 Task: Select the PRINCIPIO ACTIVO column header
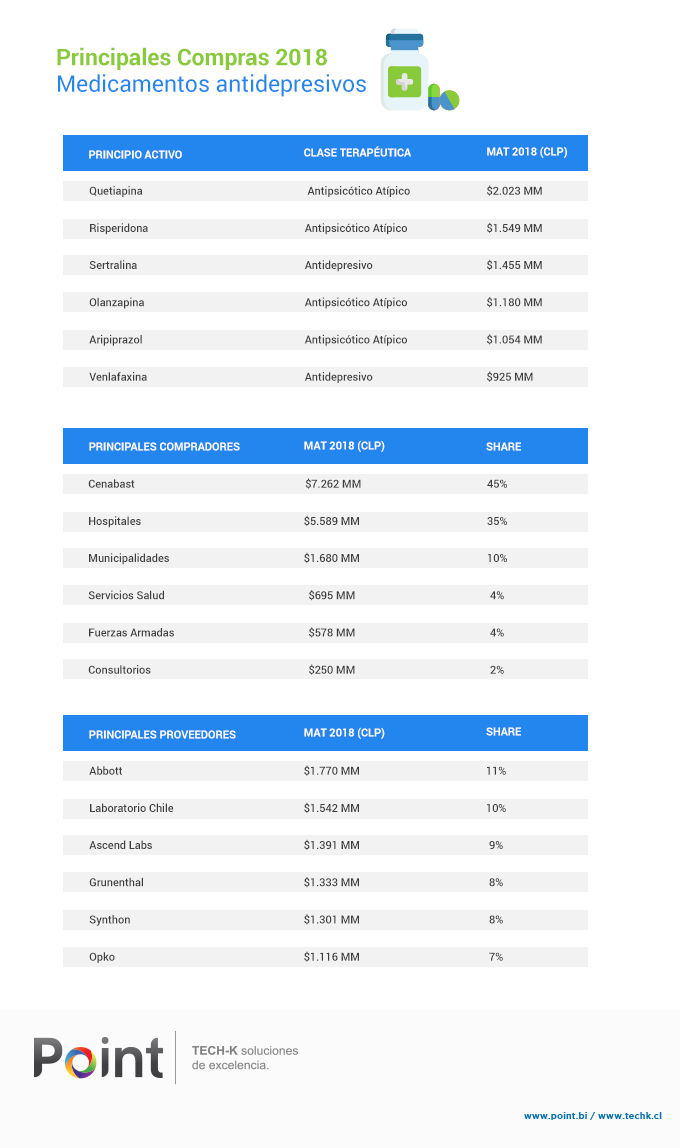point(135,154)
